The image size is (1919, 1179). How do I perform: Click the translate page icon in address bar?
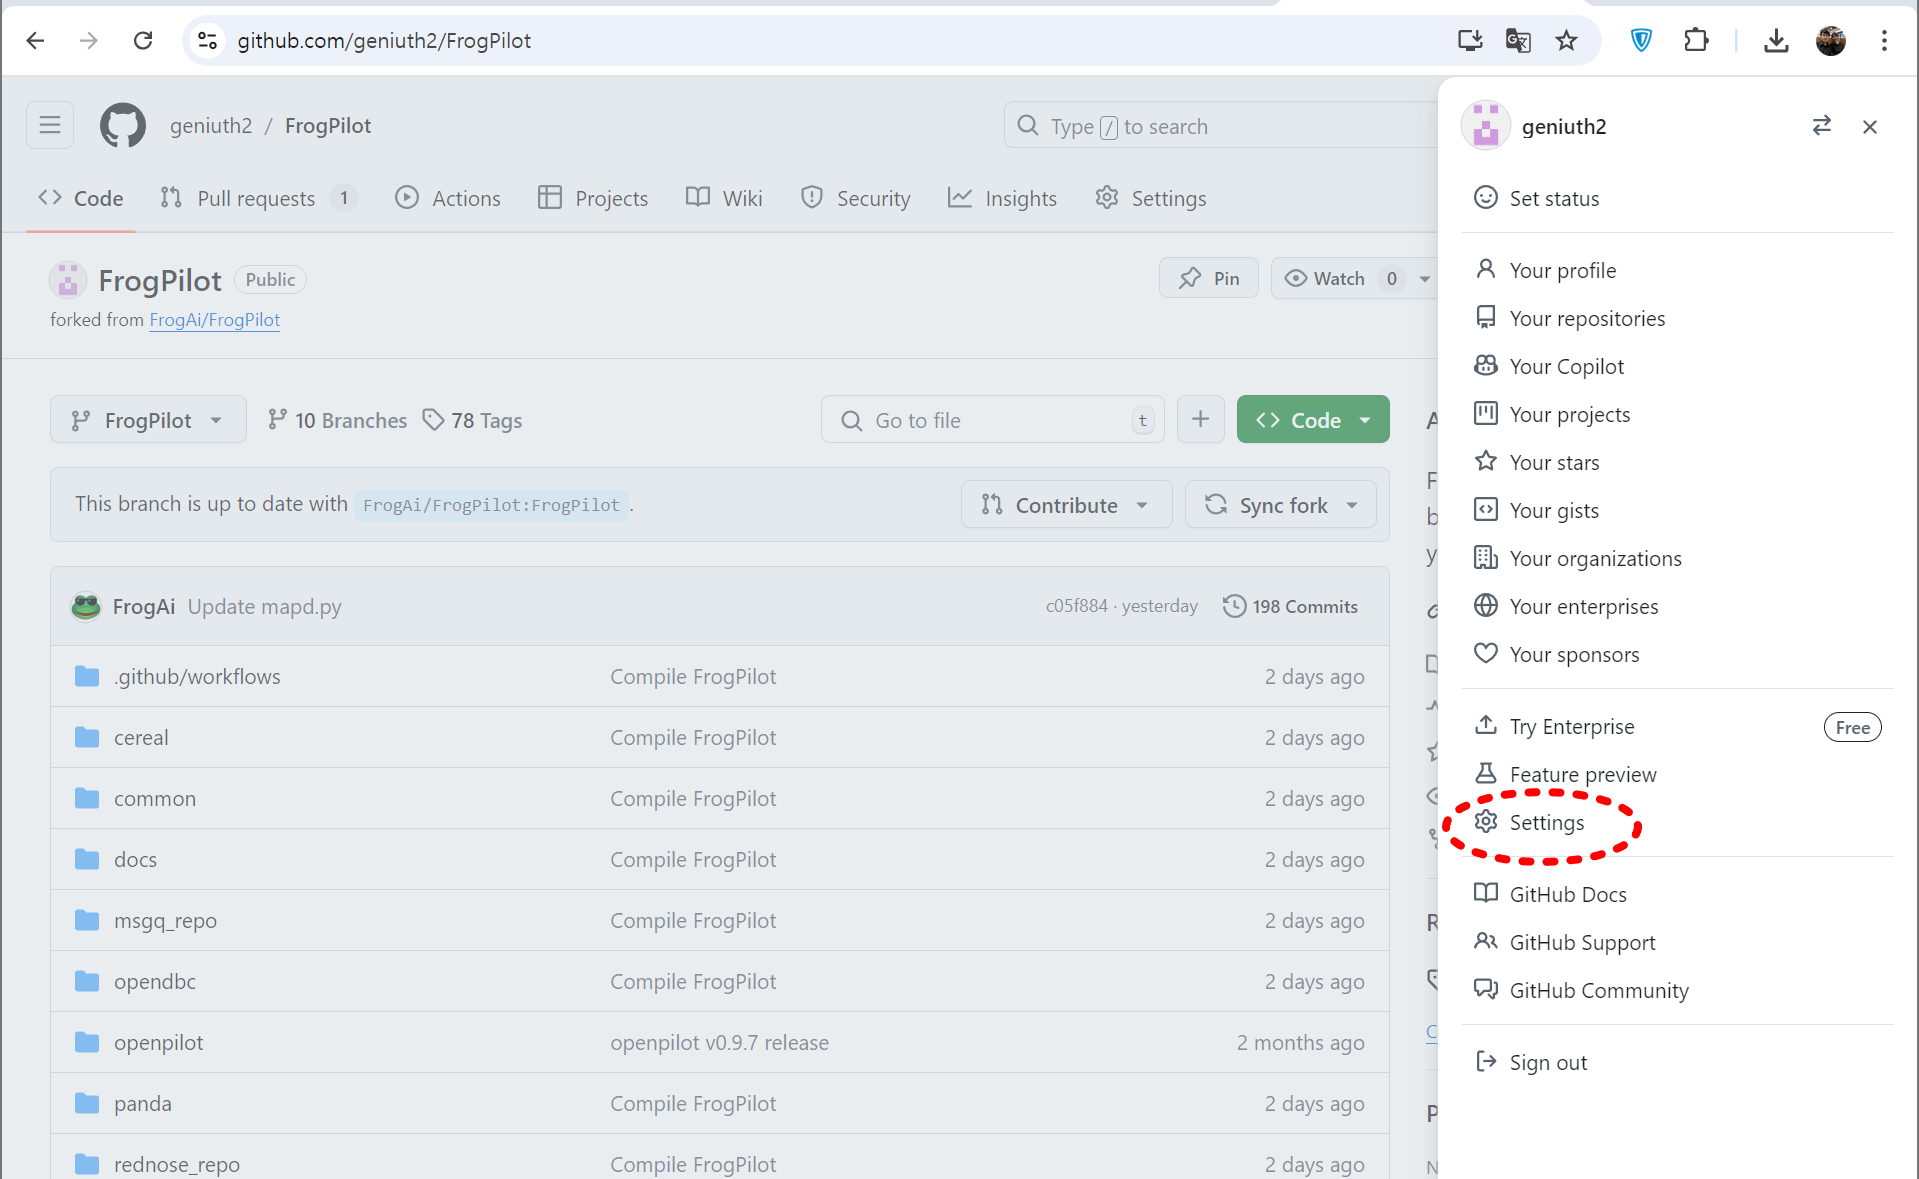[1518, 40]
